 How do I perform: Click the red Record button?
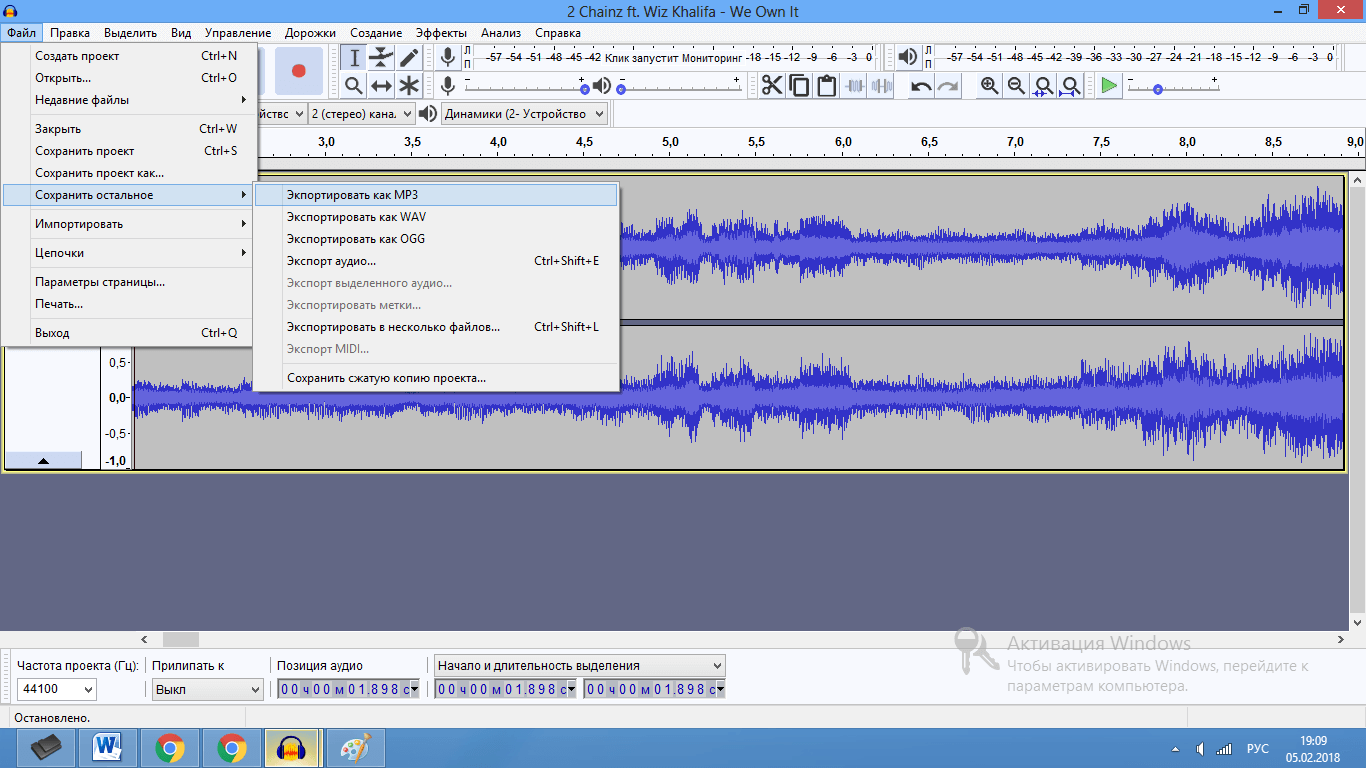click(x=298, y=71)
